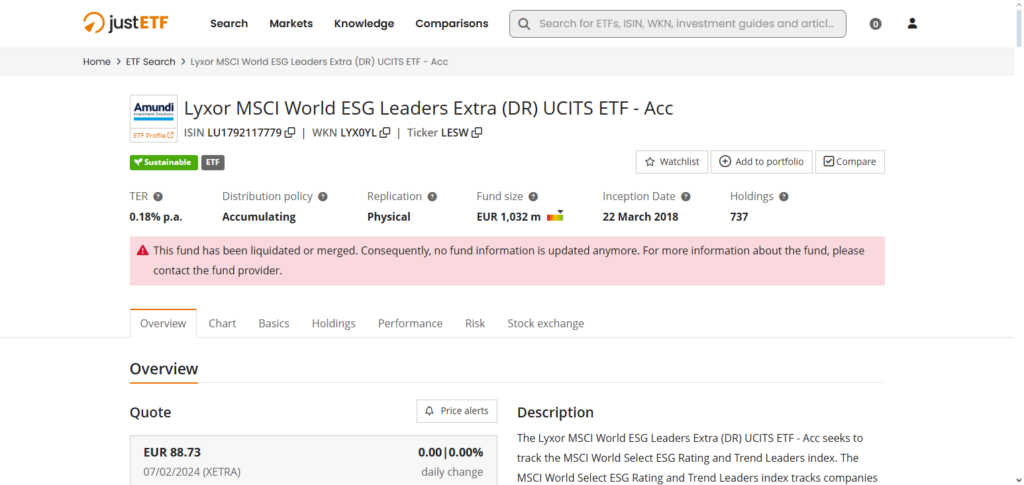This screenshot has height=485, width=1024.
Task: Click the inception date 22 March 2018
Action: coord(641,217)
